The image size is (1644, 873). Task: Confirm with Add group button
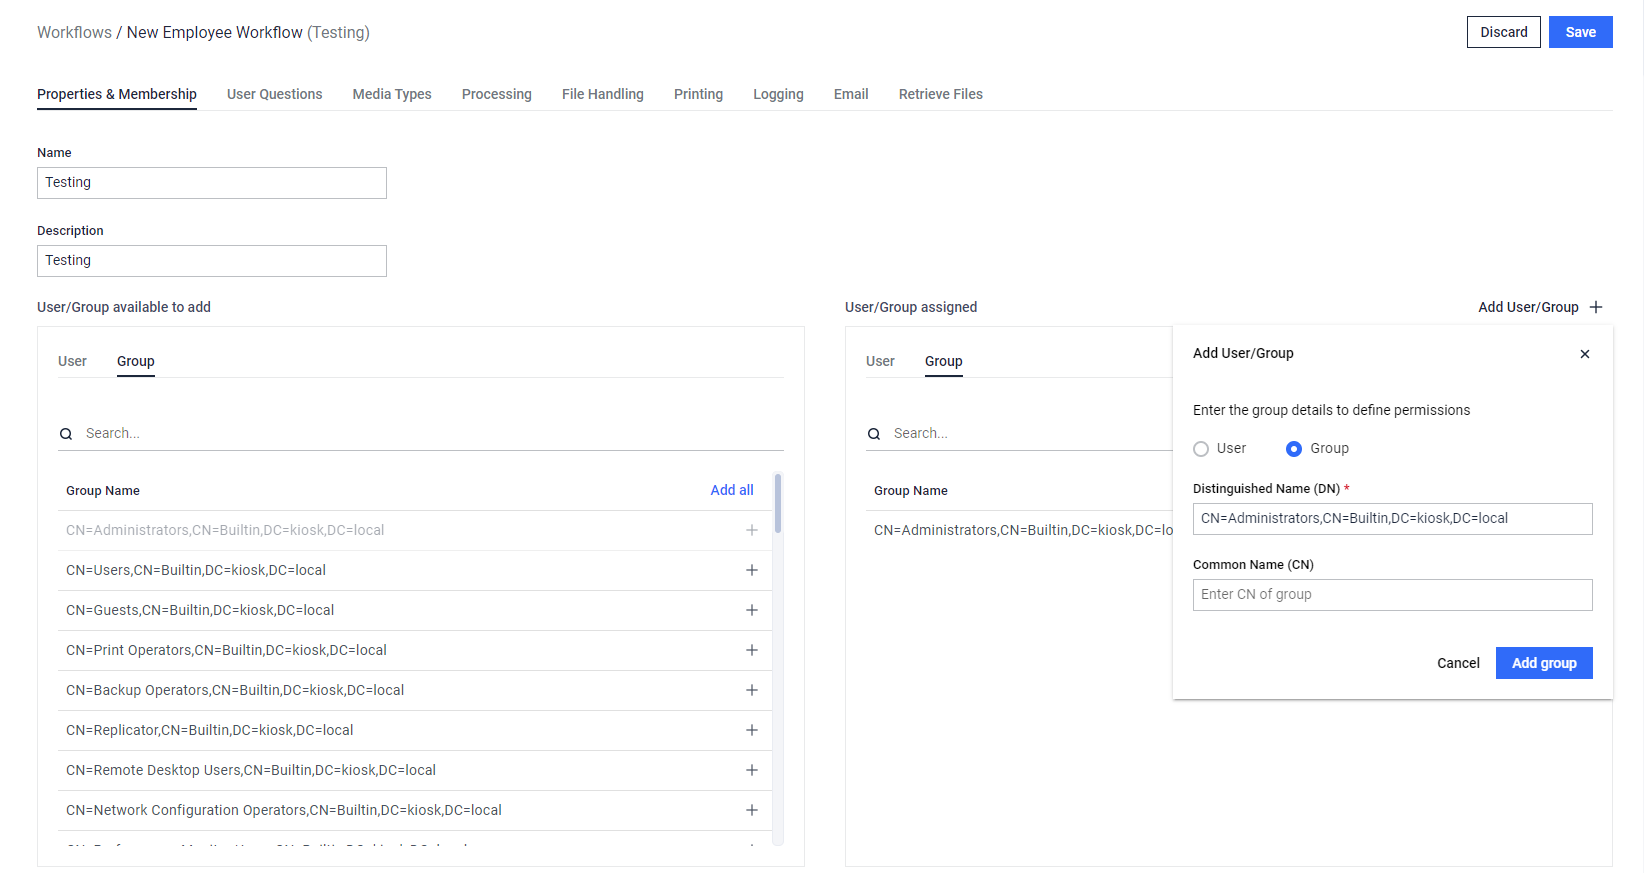pyautogui.click(x=1544, y=663)
